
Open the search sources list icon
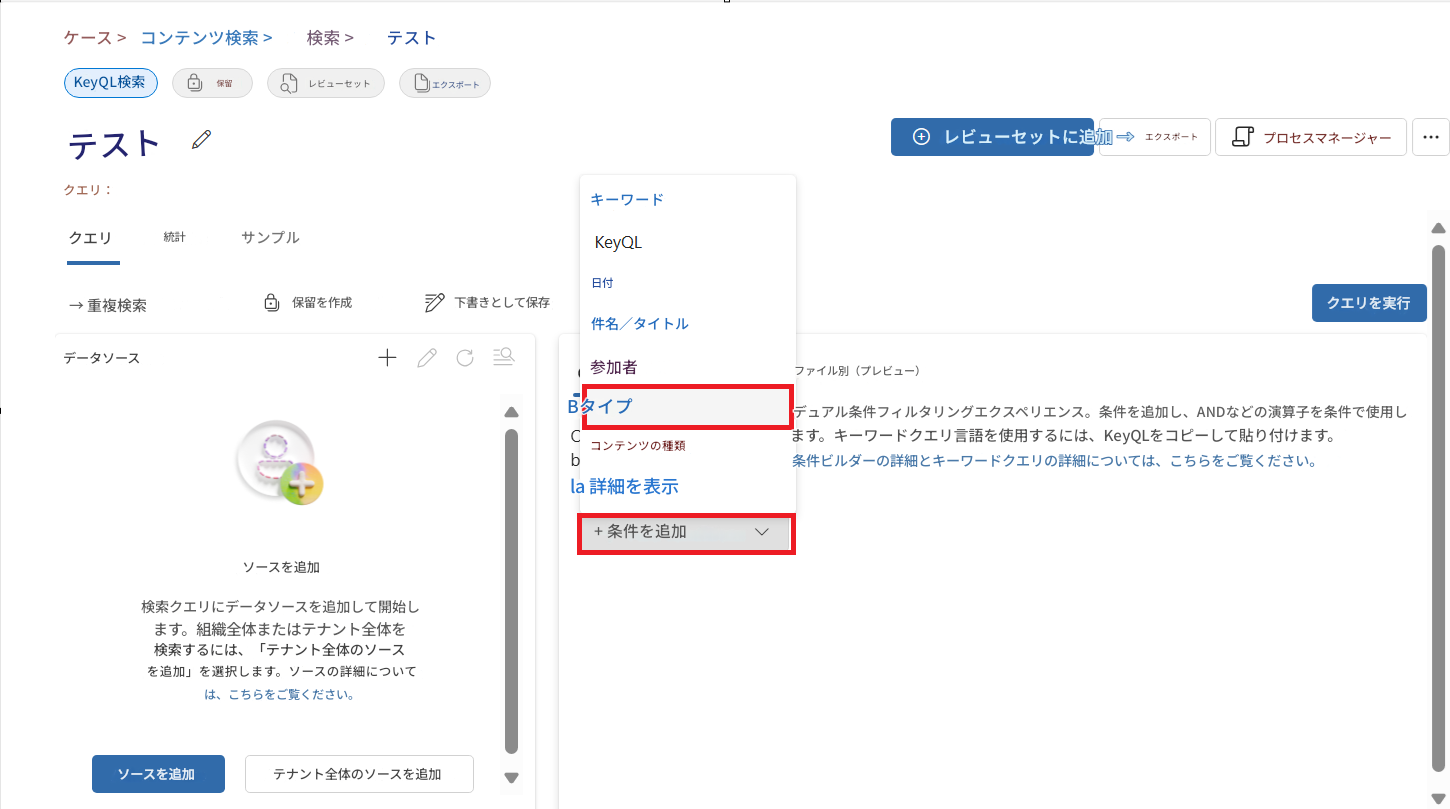pos(504,357)
